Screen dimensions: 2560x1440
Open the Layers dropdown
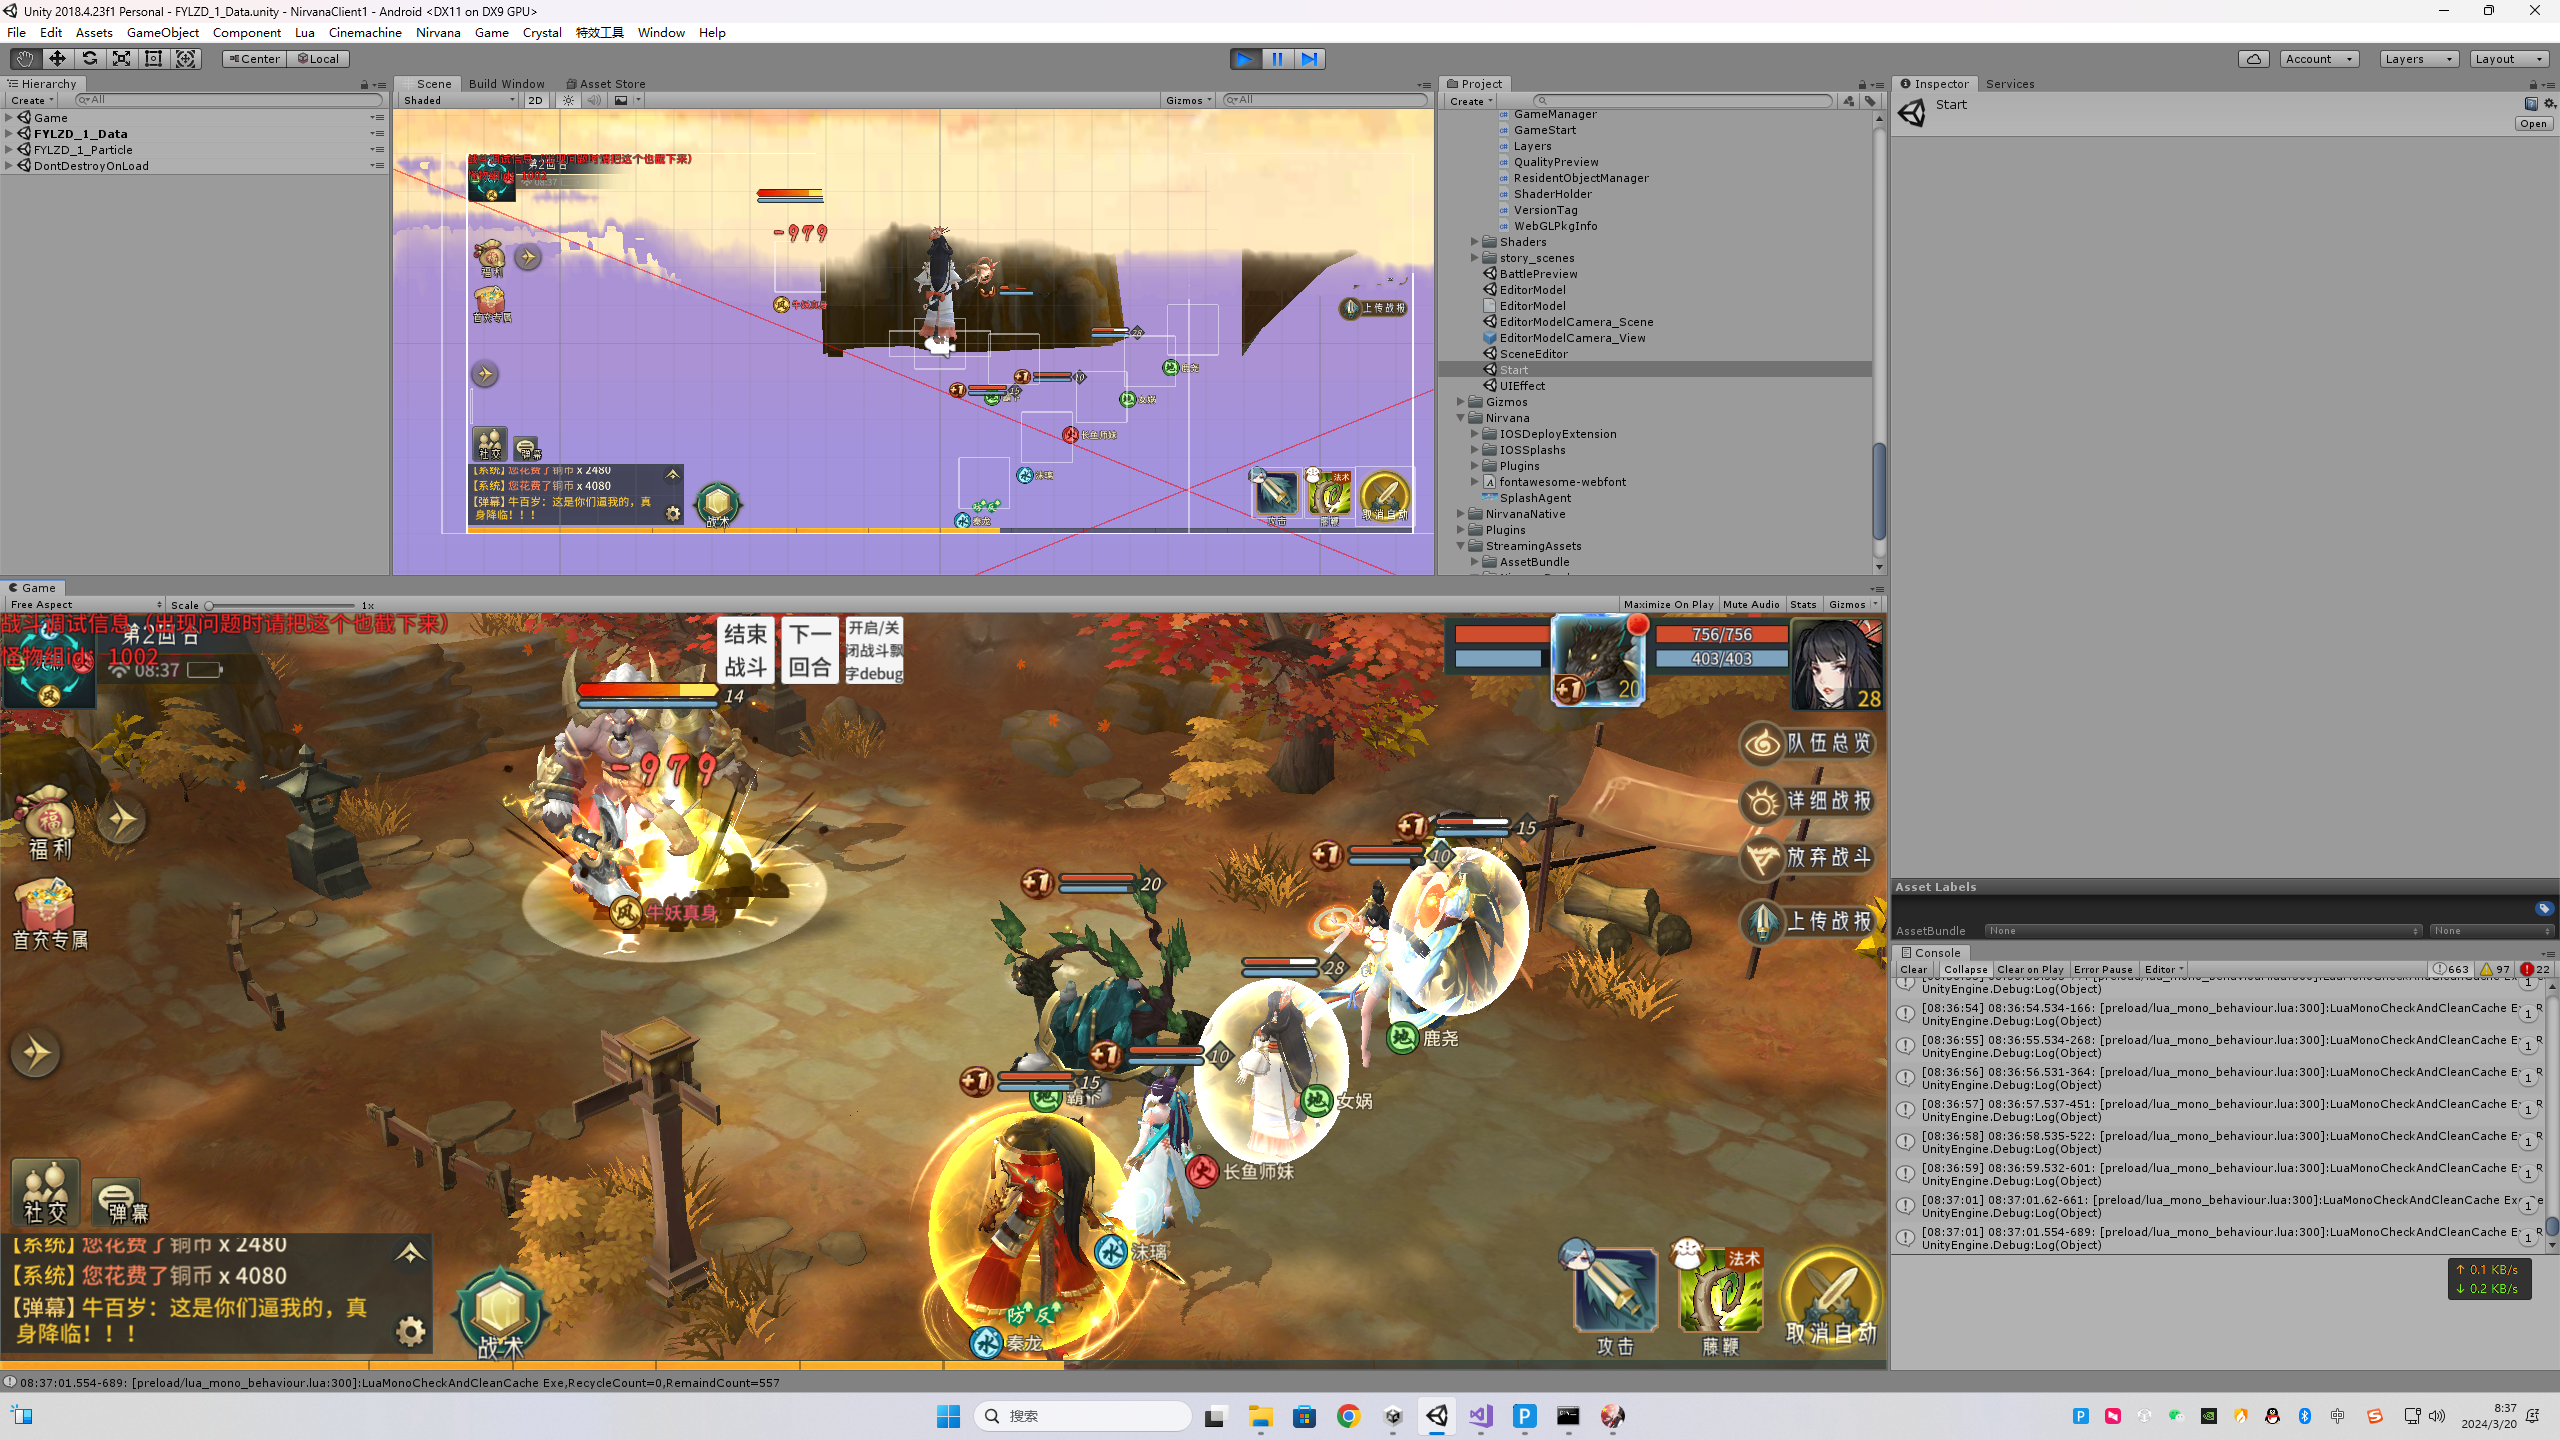[2418, 59]
